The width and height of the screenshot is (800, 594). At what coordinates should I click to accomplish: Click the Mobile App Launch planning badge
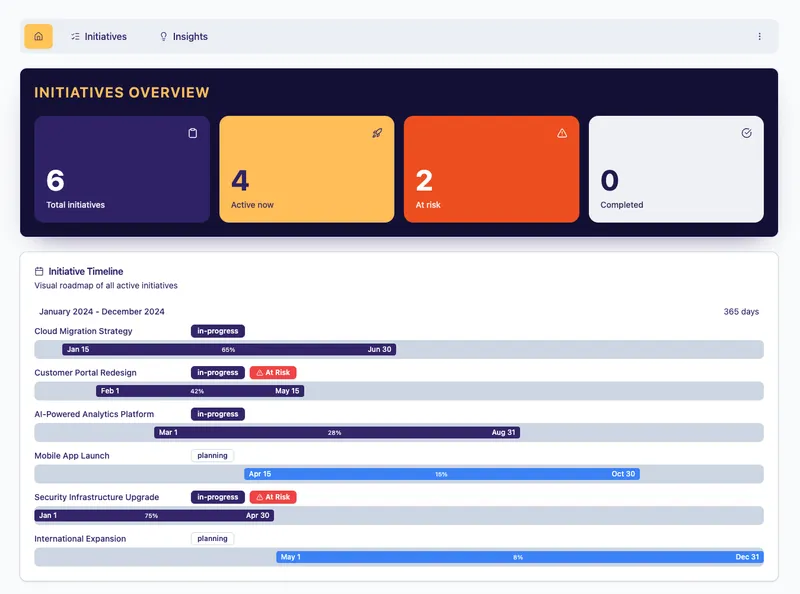pyautogui.click(x=212, y=456)
